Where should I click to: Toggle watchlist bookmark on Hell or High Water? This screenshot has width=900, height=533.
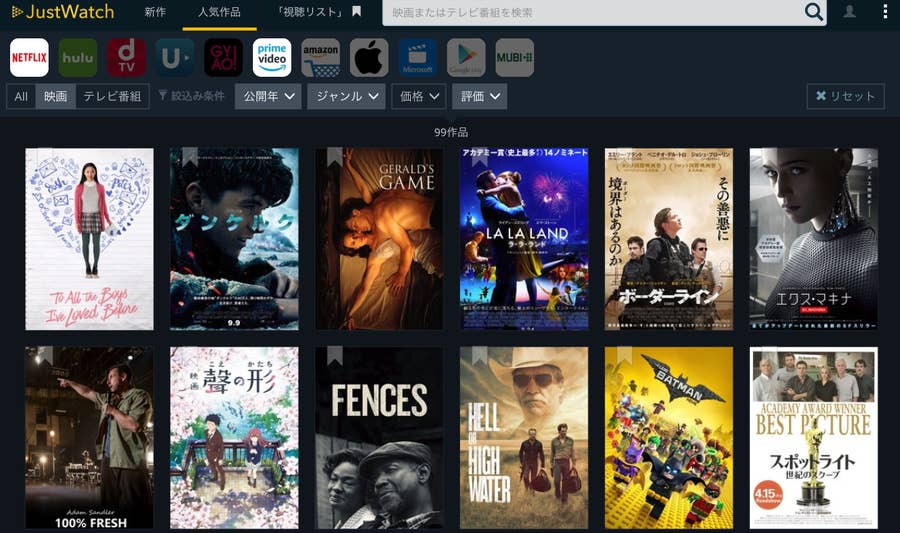pos(479,356)
